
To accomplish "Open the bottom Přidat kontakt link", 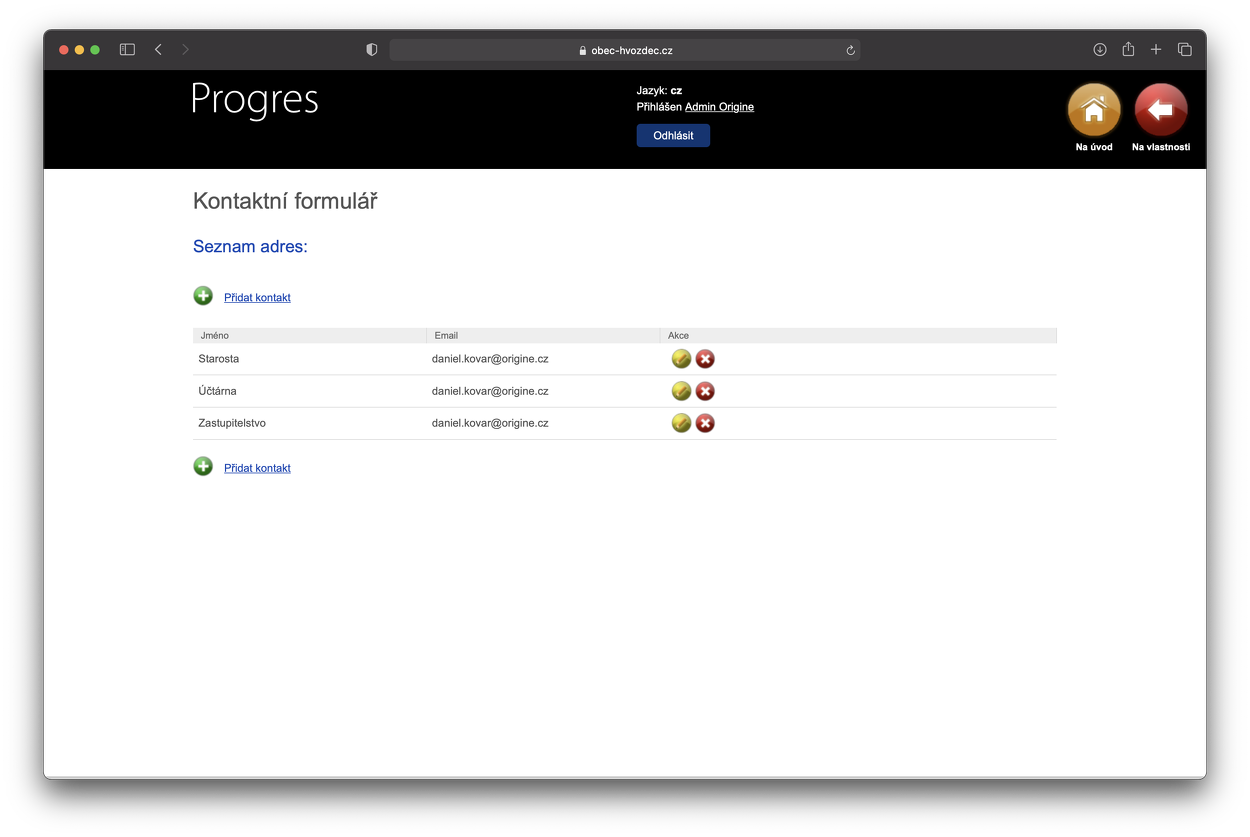I will coord(257,468).
